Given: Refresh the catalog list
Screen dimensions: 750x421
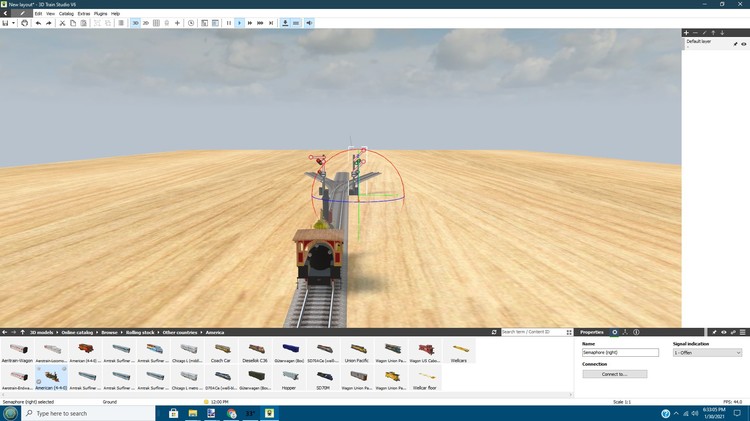Looking at the screenshot, I should click(494, 332).
